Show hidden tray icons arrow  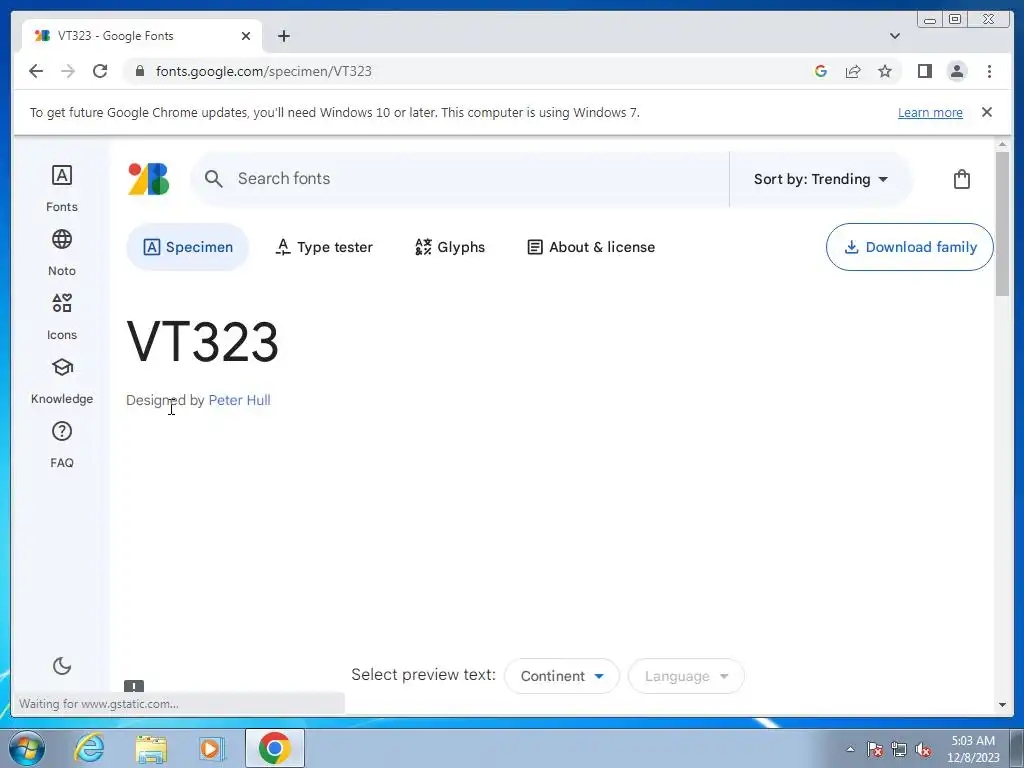point(850,749)
